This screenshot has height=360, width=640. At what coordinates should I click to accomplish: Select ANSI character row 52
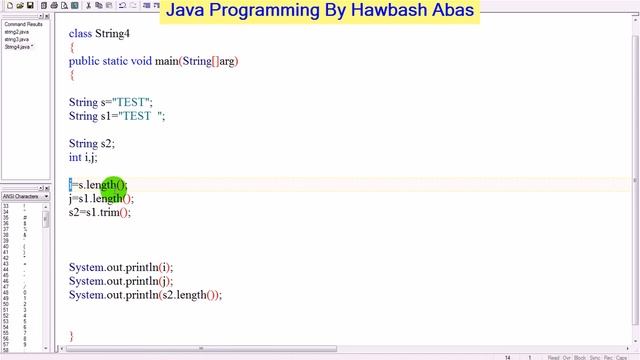pyautogui.click(x=21, y=316)
